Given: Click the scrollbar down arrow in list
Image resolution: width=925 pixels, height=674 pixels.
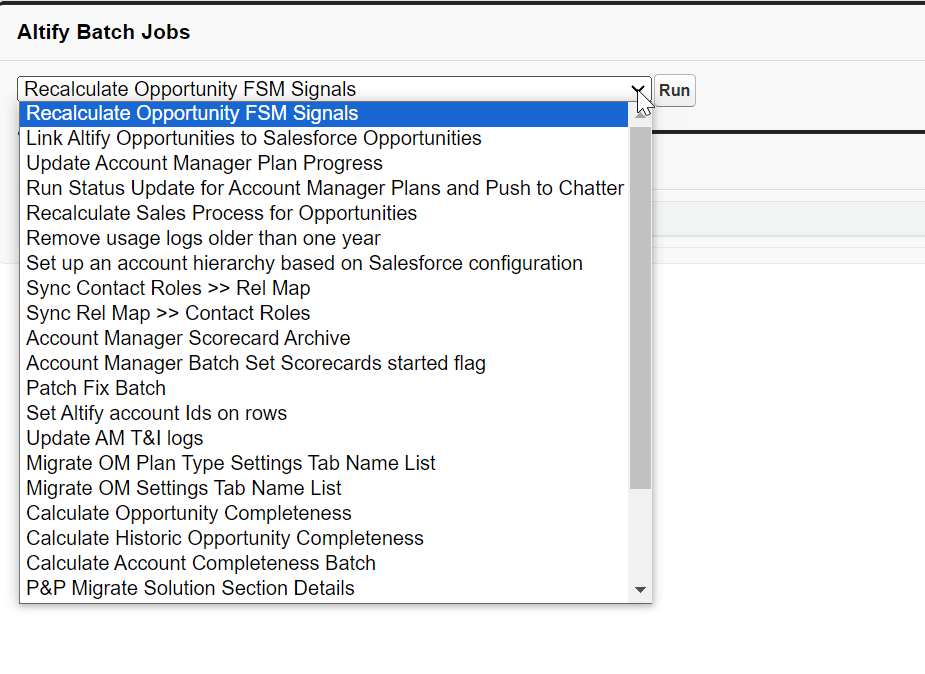Looking at the screenshot, I should (x=640, y=589).
